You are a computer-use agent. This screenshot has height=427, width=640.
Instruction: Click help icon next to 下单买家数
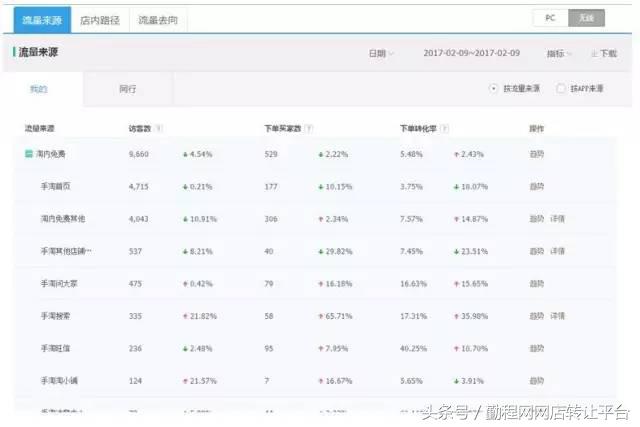click(309, 129)
